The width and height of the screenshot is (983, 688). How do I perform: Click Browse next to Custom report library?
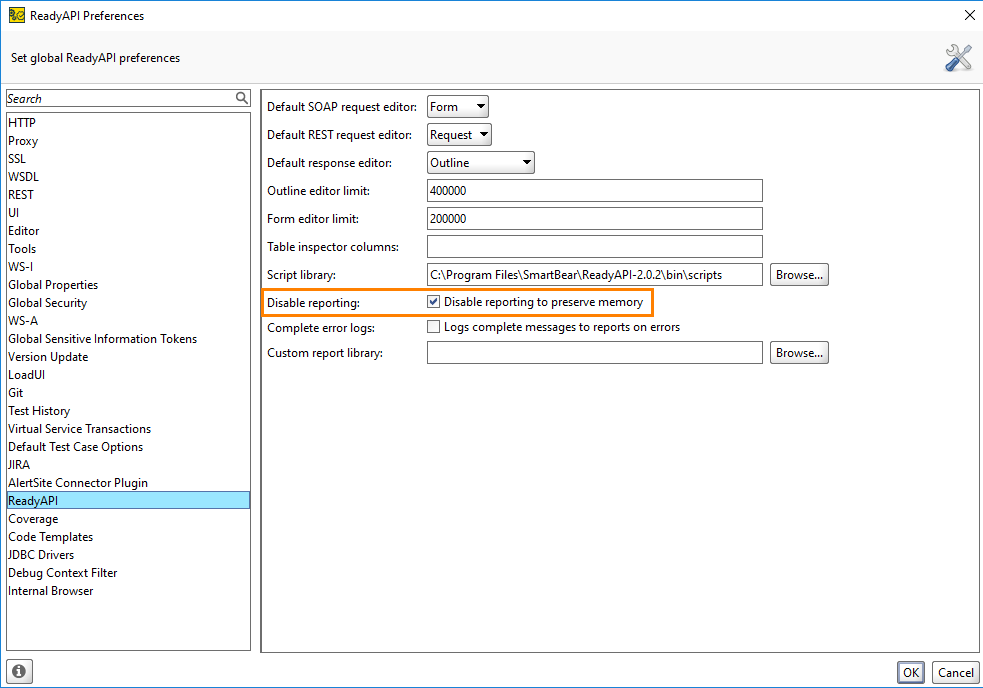pyautogui.click(x=799, y=352)
